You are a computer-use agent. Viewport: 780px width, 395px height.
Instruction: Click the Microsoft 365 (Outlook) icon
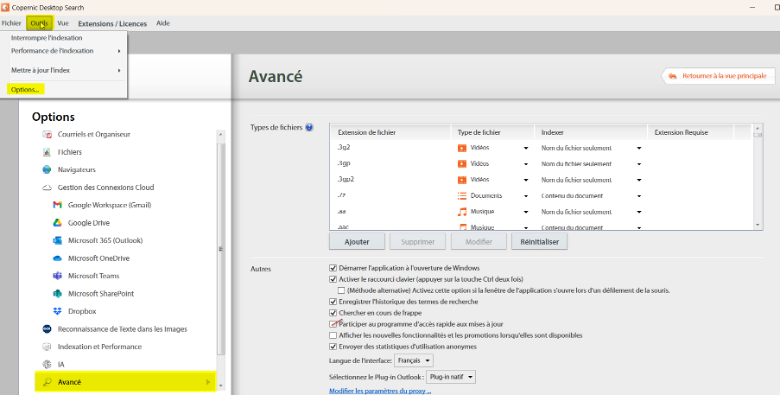57,240
